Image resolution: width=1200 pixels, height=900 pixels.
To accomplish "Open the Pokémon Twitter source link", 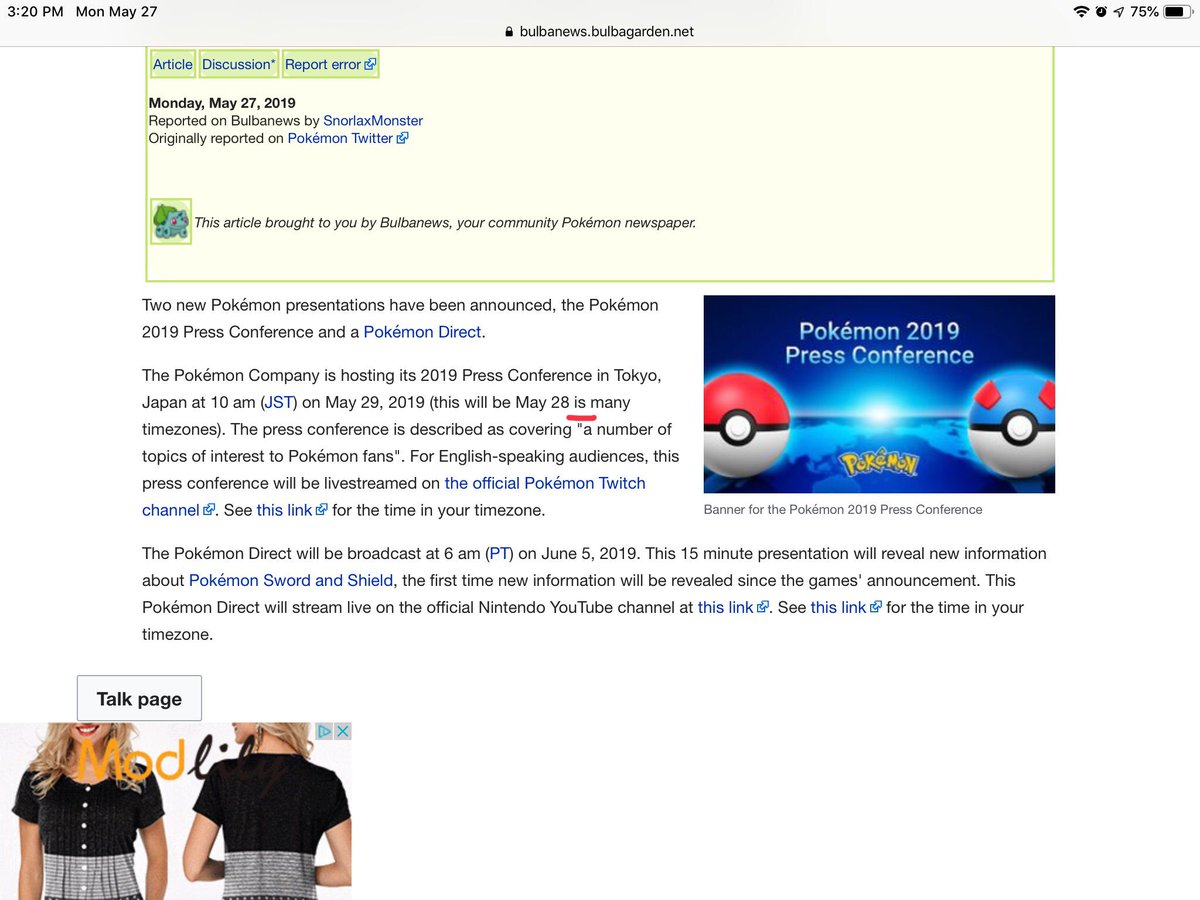I will coord(347,139).
